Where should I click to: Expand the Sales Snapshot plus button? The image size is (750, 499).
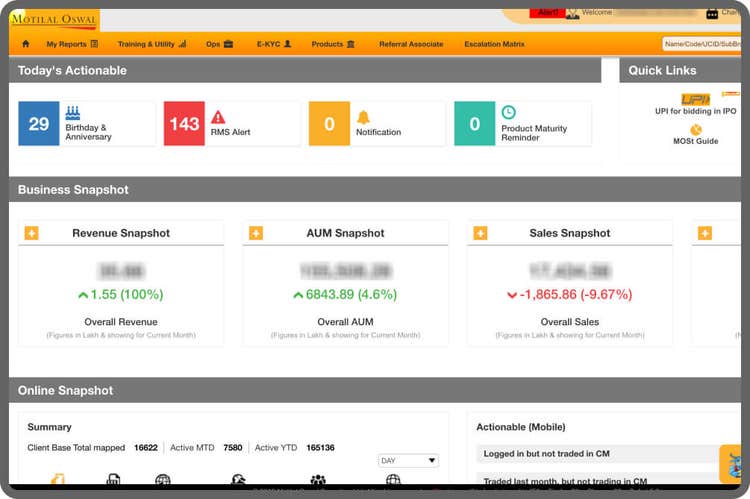480,233
